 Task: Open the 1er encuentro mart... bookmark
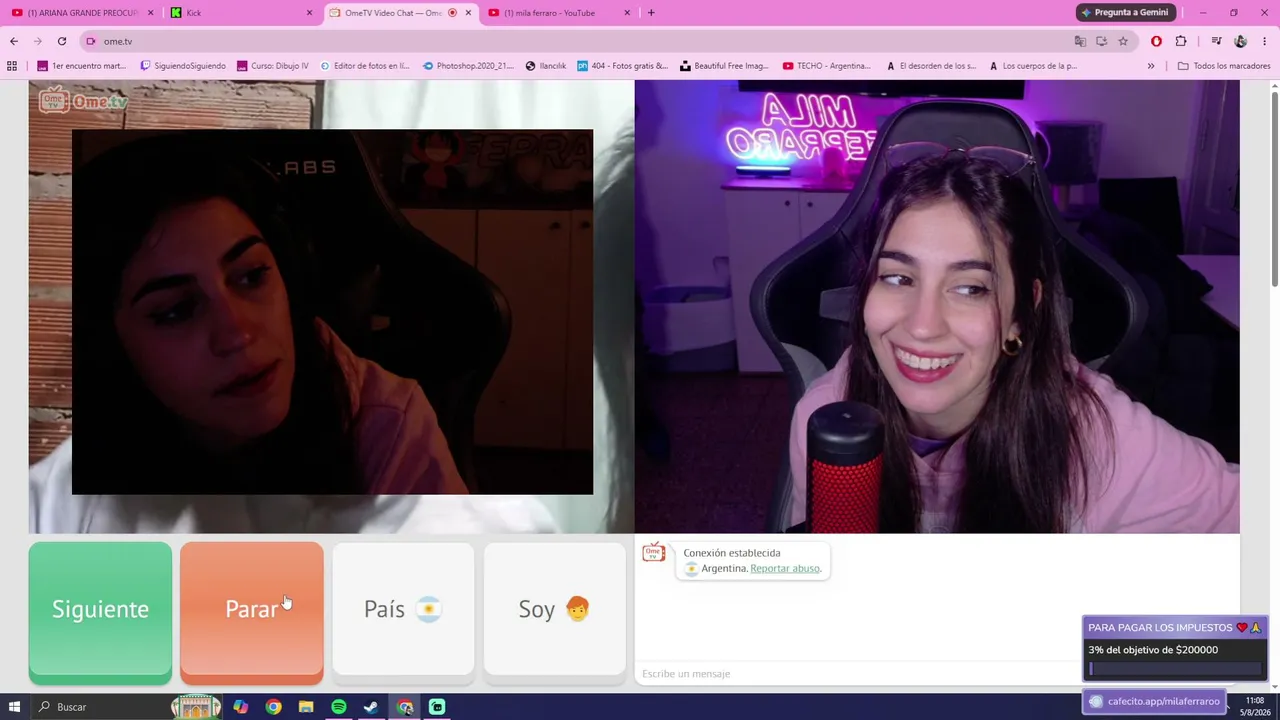click(82, 66)
